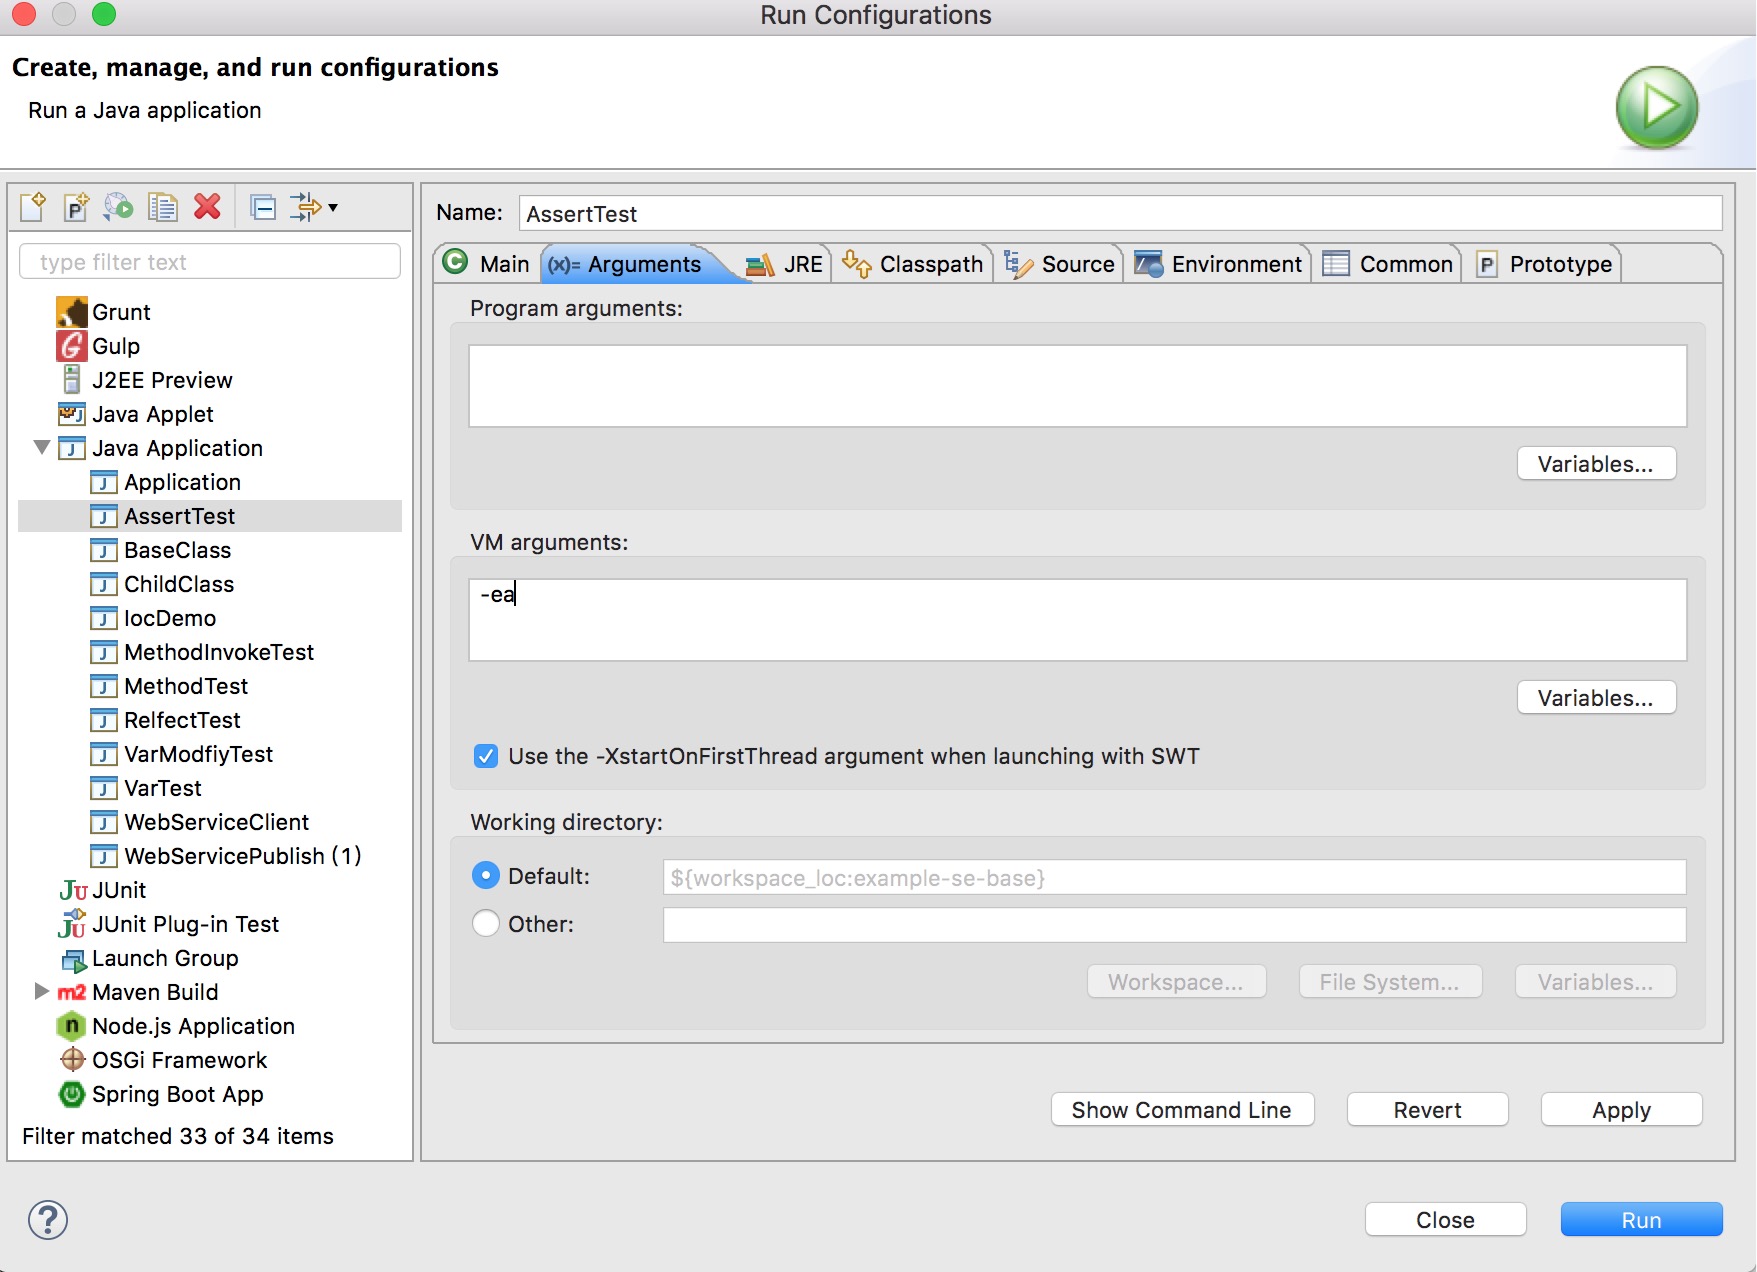Click the Launch Group icon
The image size is (1757, 1272).
[74, 960]
